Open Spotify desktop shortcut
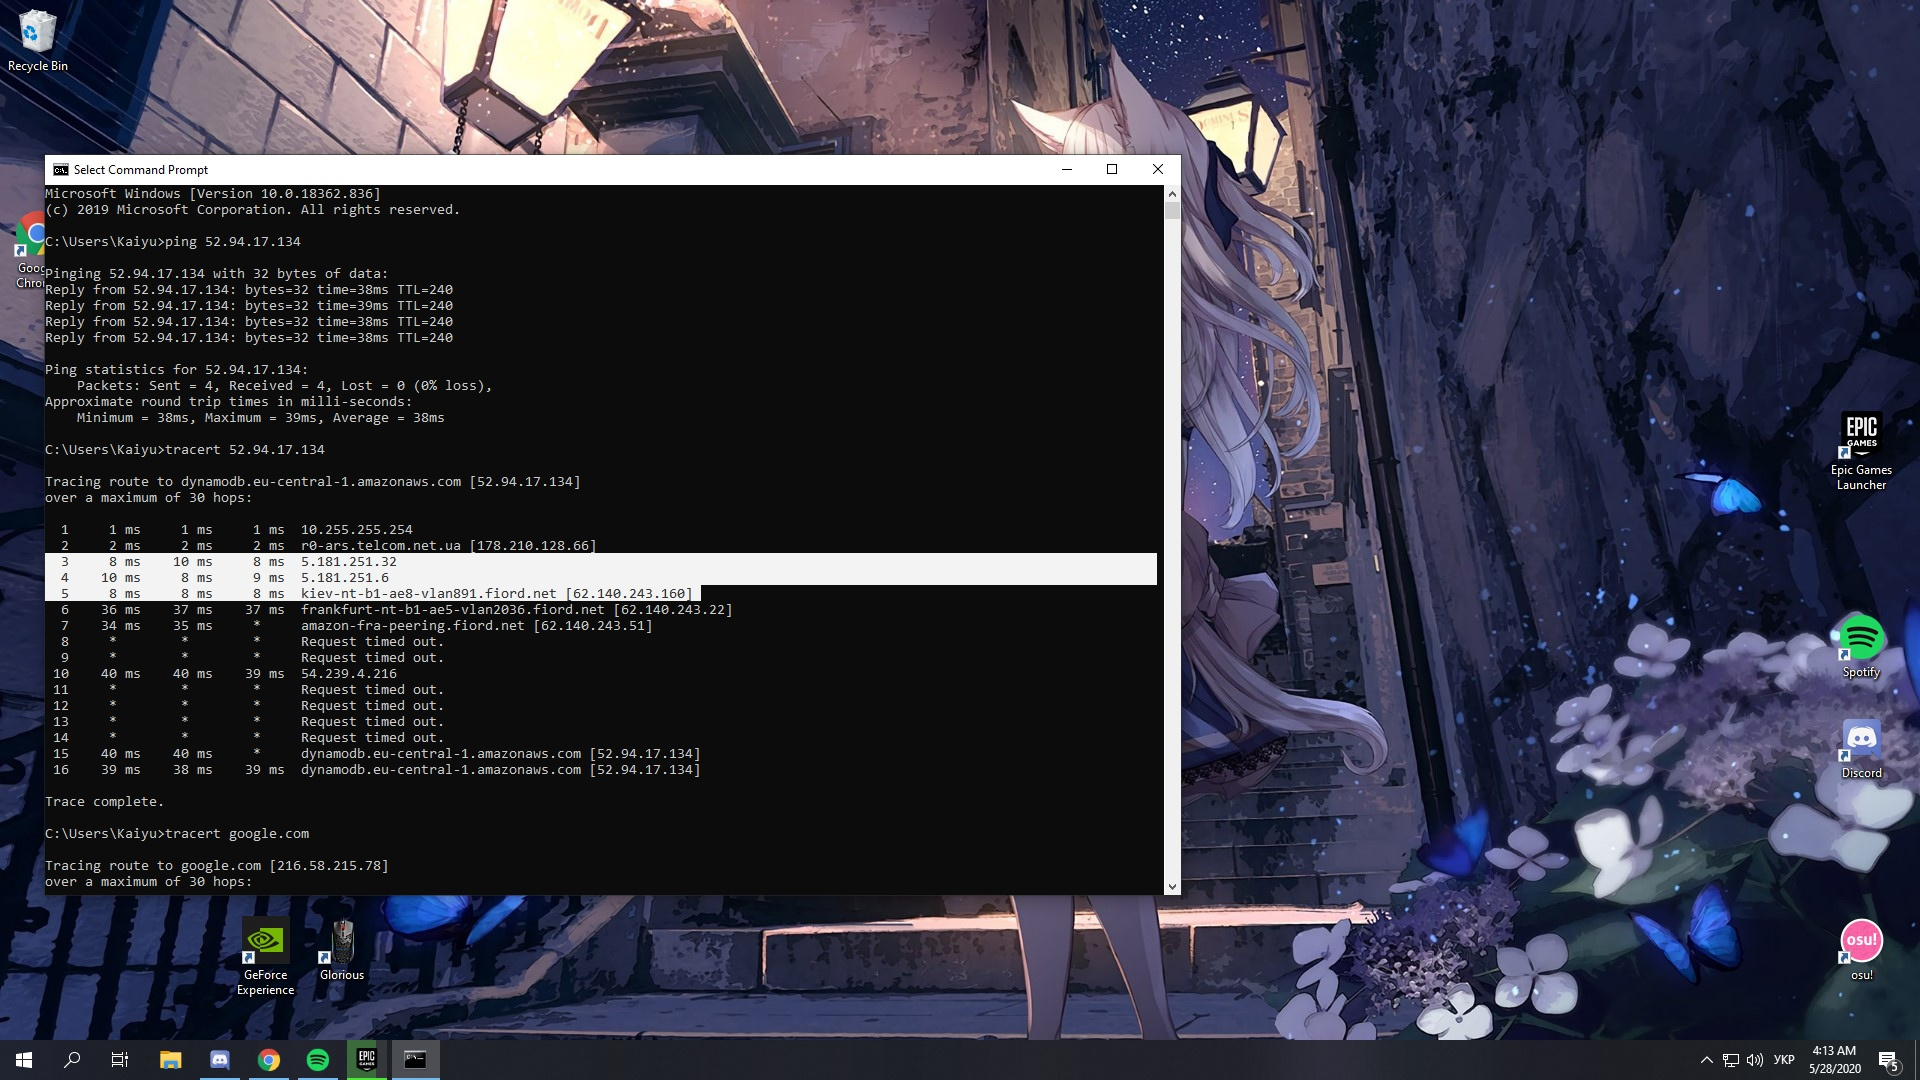The image size is (1920, 1080). tap(1861, 647)
